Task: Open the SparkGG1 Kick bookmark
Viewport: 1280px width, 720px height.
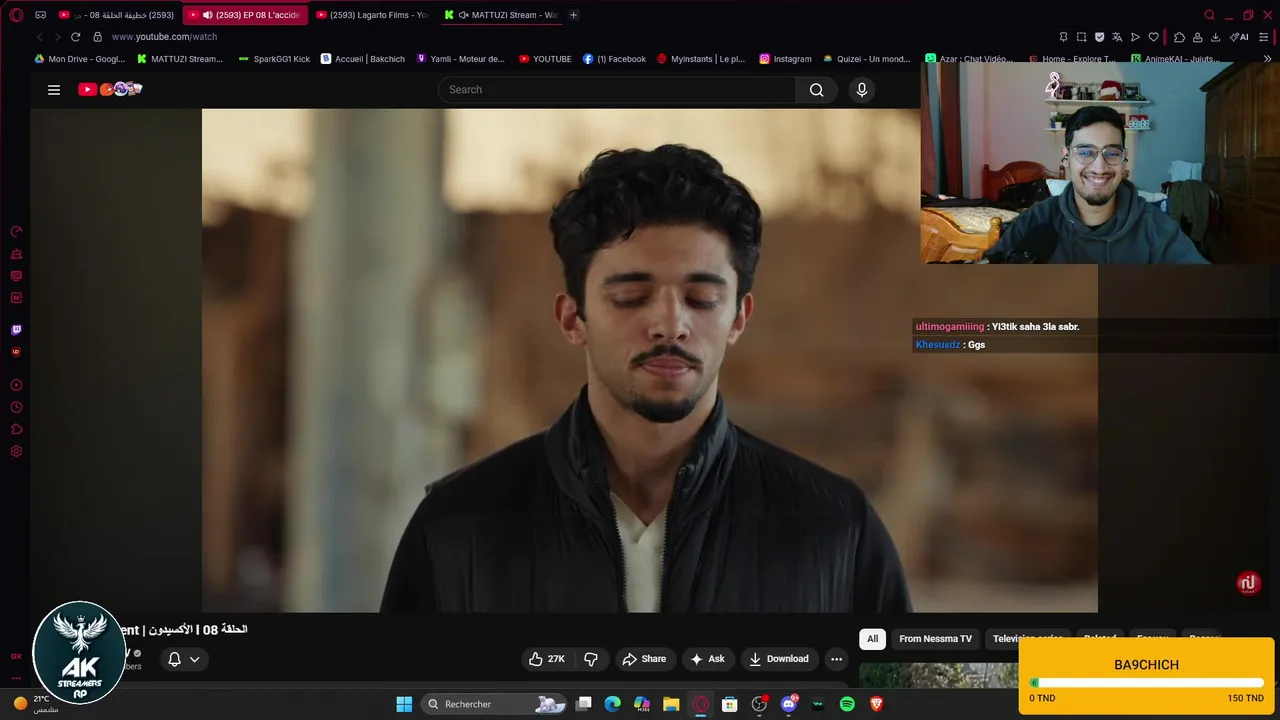Action: (x=274, y=59)
